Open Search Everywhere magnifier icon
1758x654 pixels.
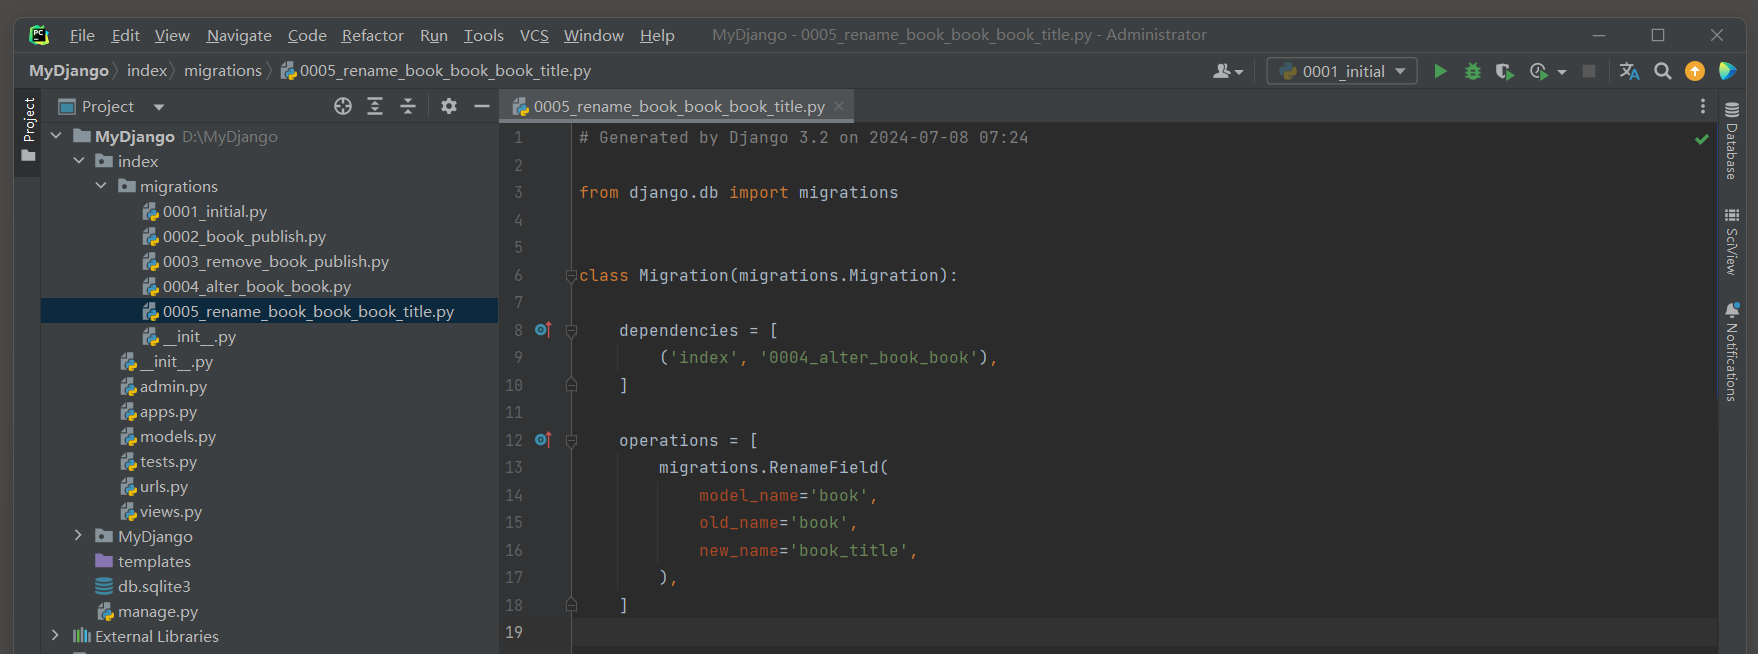click(1662, 71)
